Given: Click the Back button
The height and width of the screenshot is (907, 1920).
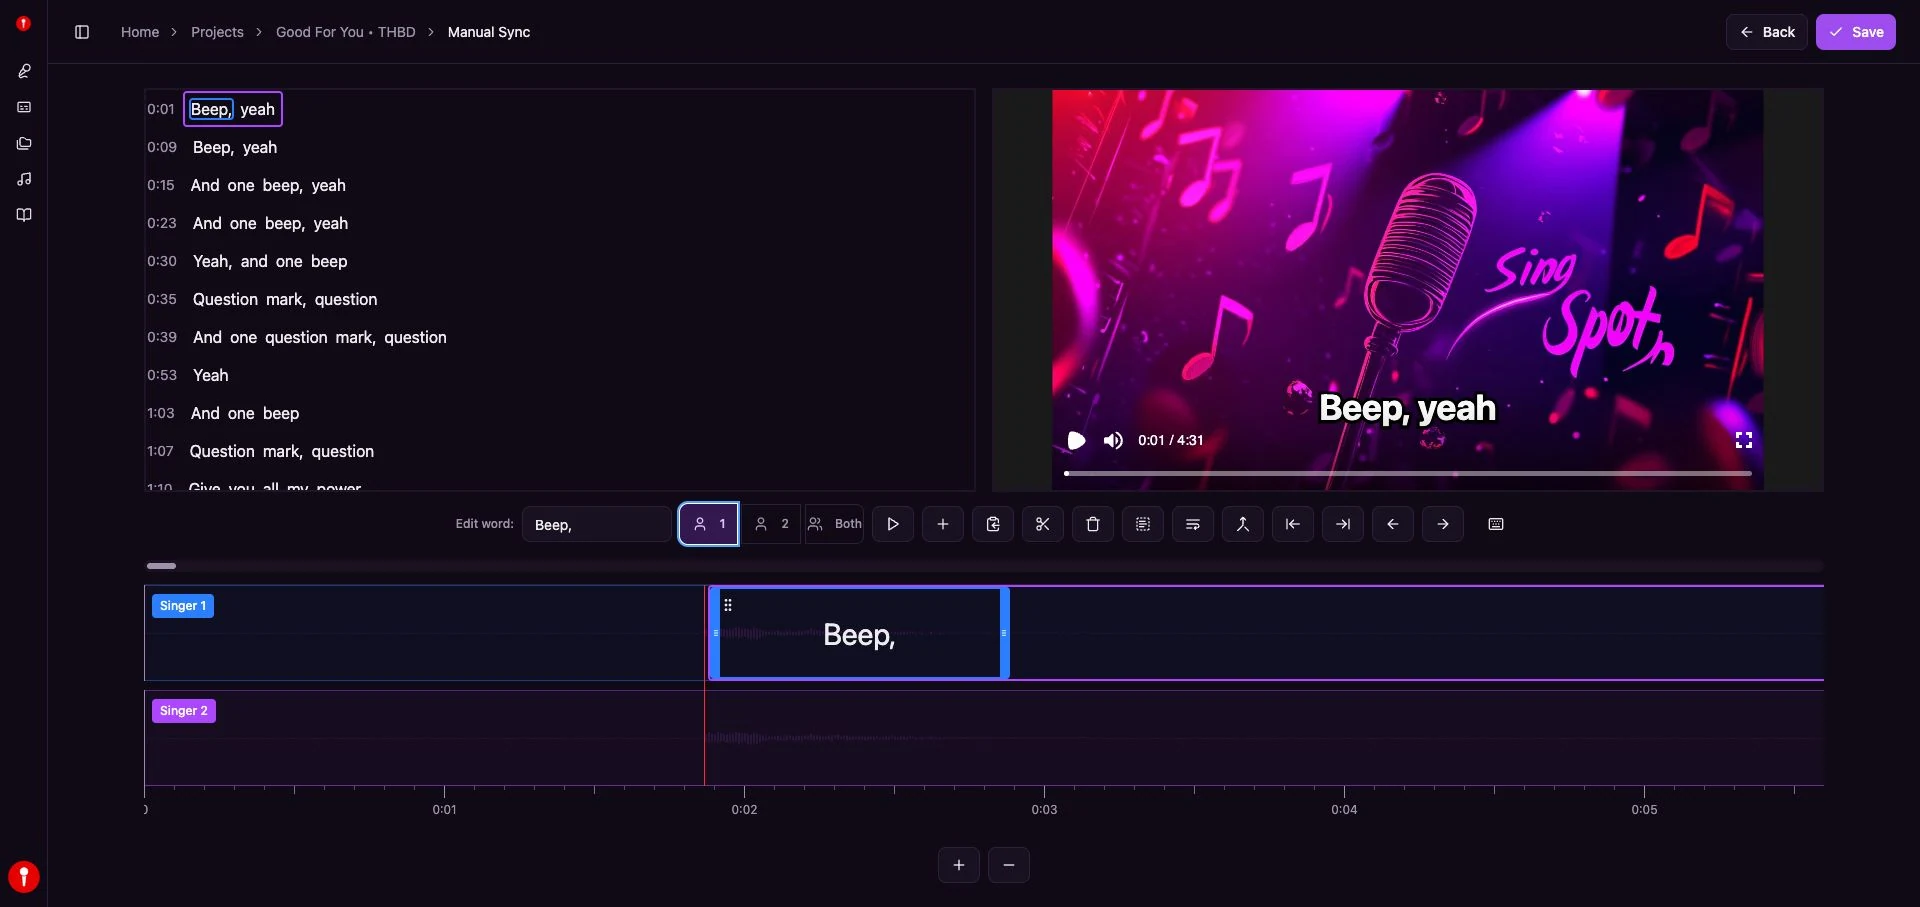Looking at the screenshot, I should tap(1766, 32).
